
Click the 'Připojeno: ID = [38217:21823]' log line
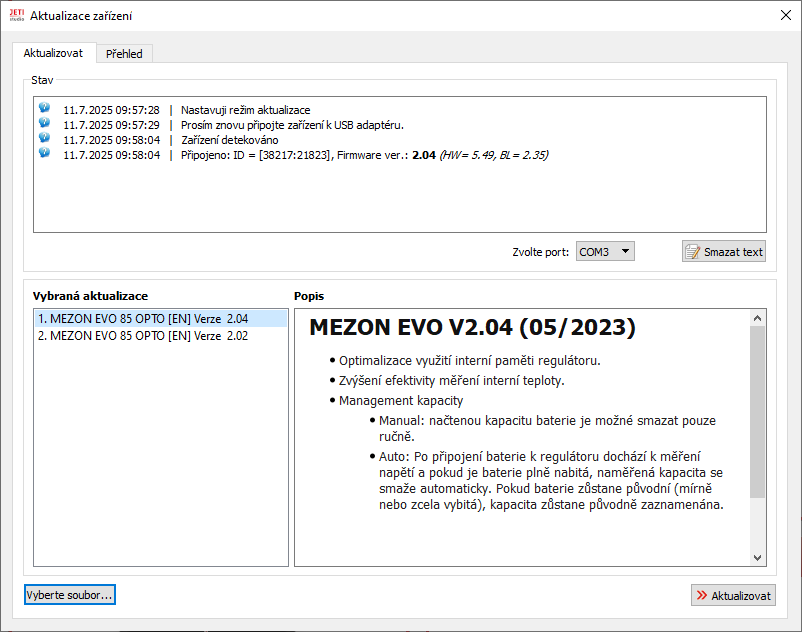tap(364, 155)
